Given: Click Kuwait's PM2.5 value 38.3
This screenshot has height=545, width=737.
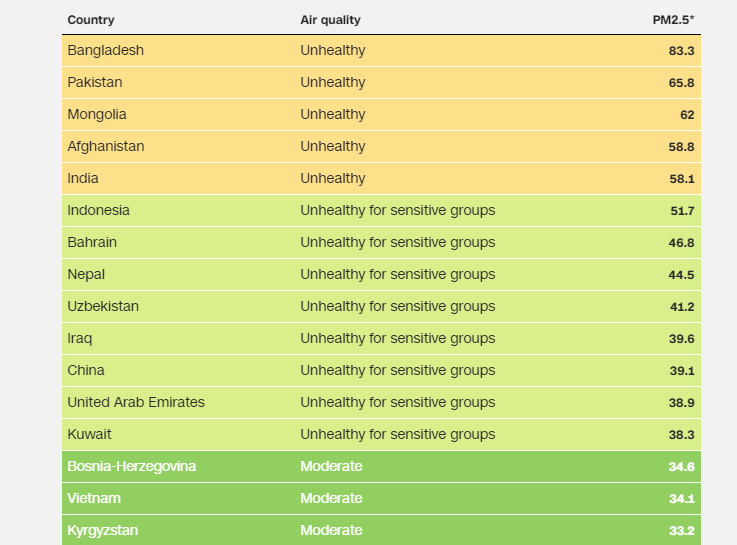Looking at the screenshot, I should 681,435.
